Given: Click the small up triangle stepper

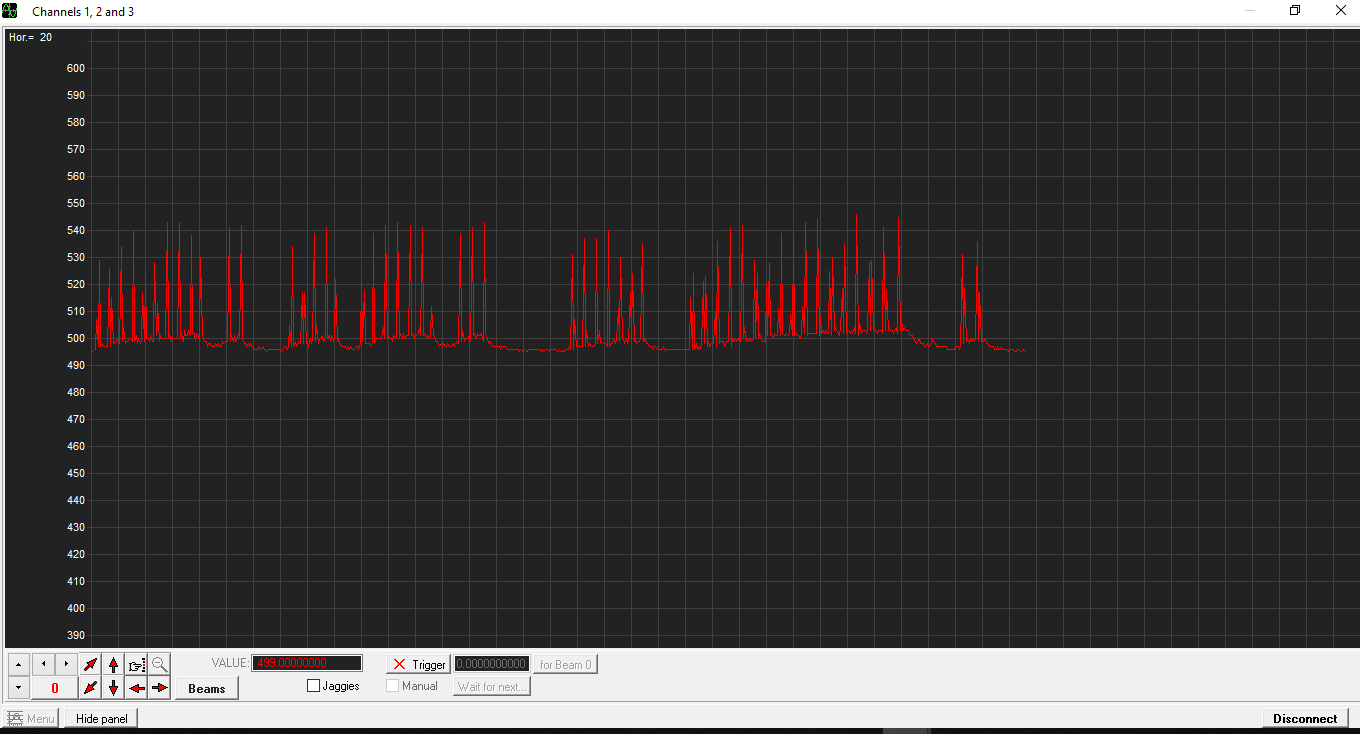Looking at the screenshot, I should coord(19,664).
